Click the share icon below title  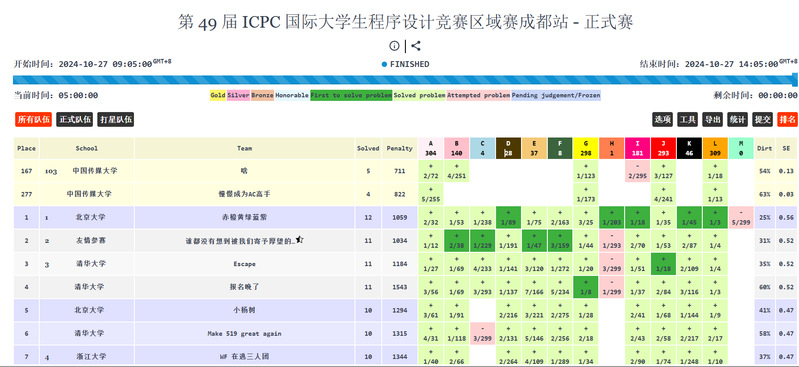click(416, 46)
